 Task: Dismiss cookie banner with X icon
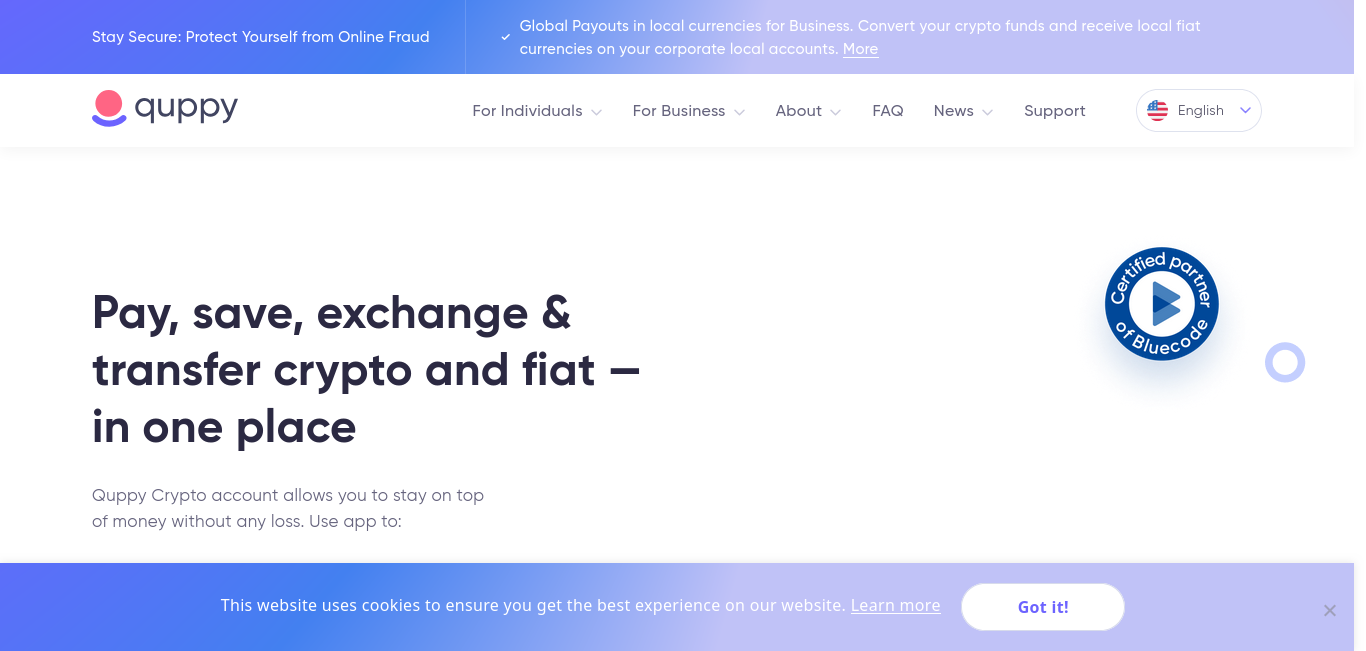1329,610
